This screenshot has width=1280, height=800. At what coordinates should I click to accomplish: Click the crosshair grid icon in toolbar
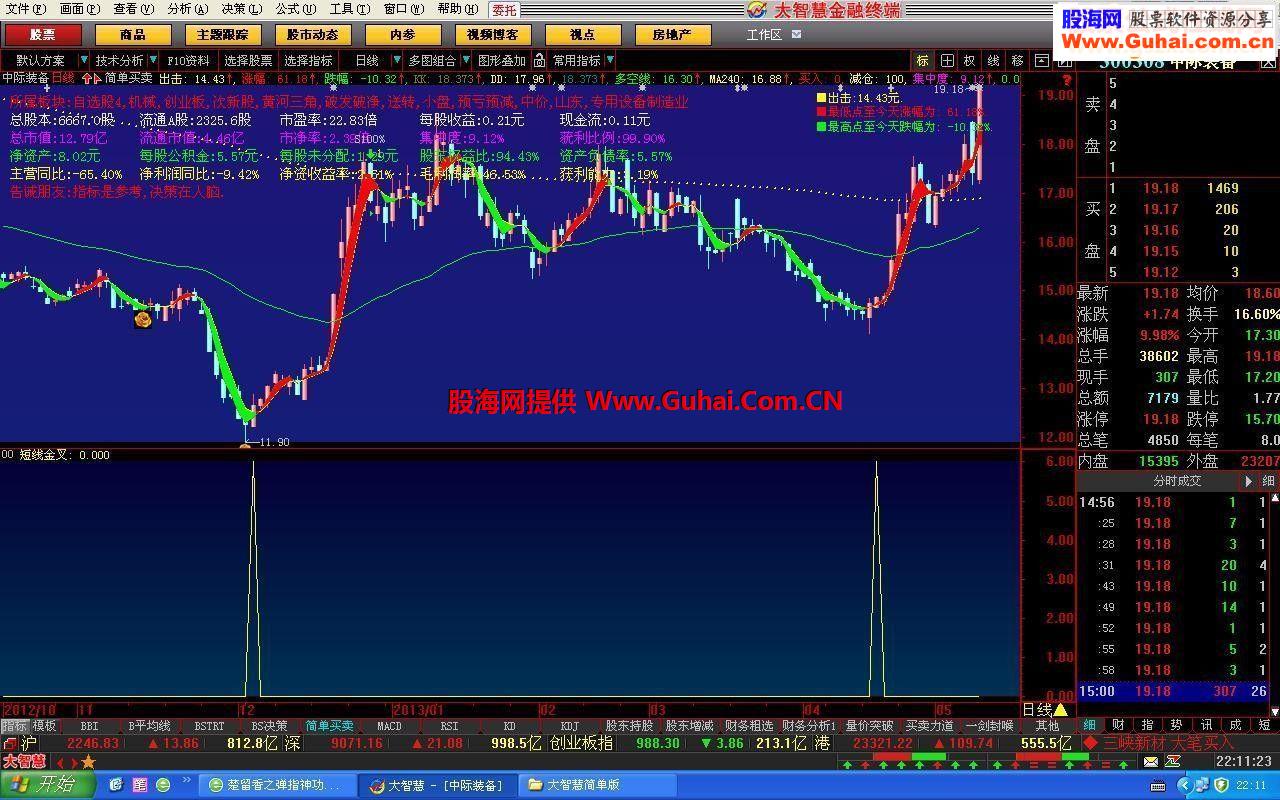(946, 60)
